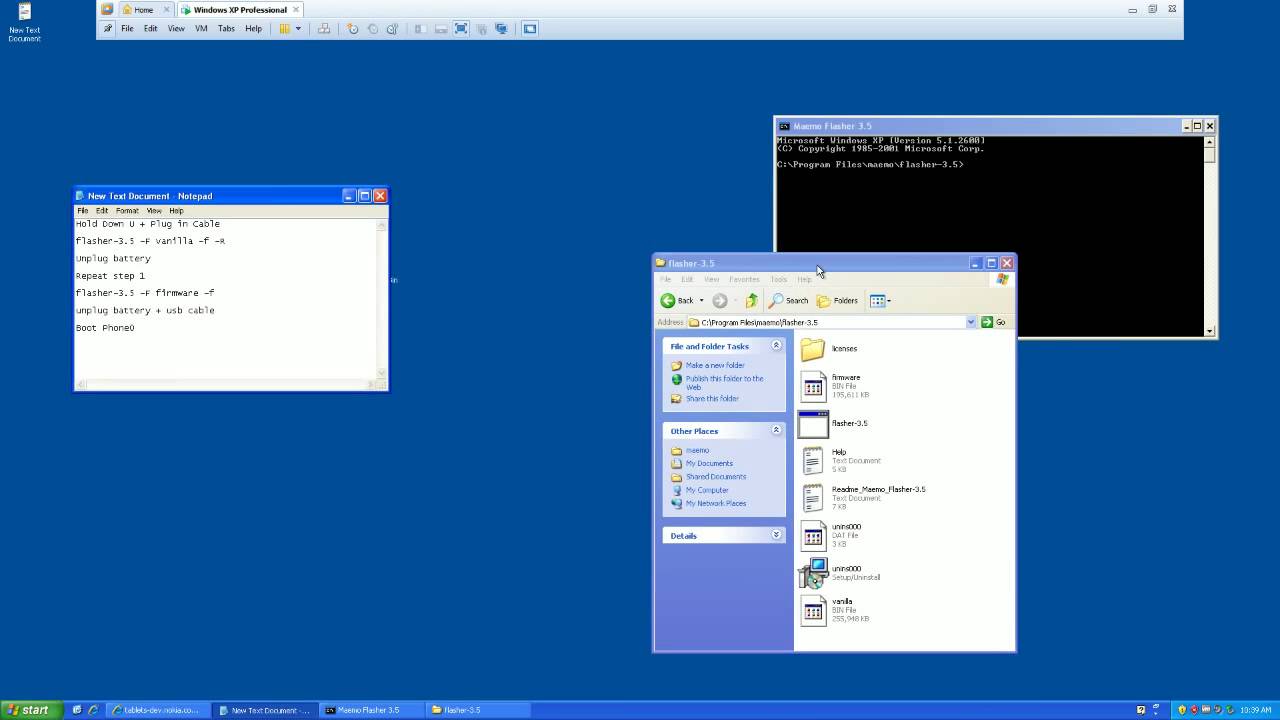This screenshot has height=720, width=1280.
Task: Open Explorer Favorites menu
Action: pyautogui.click(x=744, y=279)
